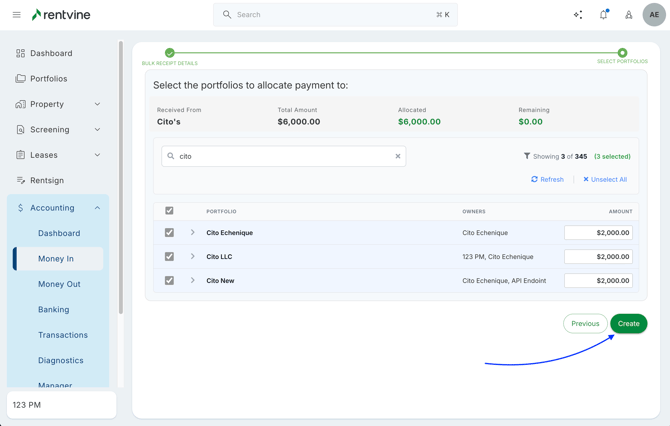Viewport: 670px width, 426px height.
Task: Open the hamburger menu icon
Action: (16, 15)
